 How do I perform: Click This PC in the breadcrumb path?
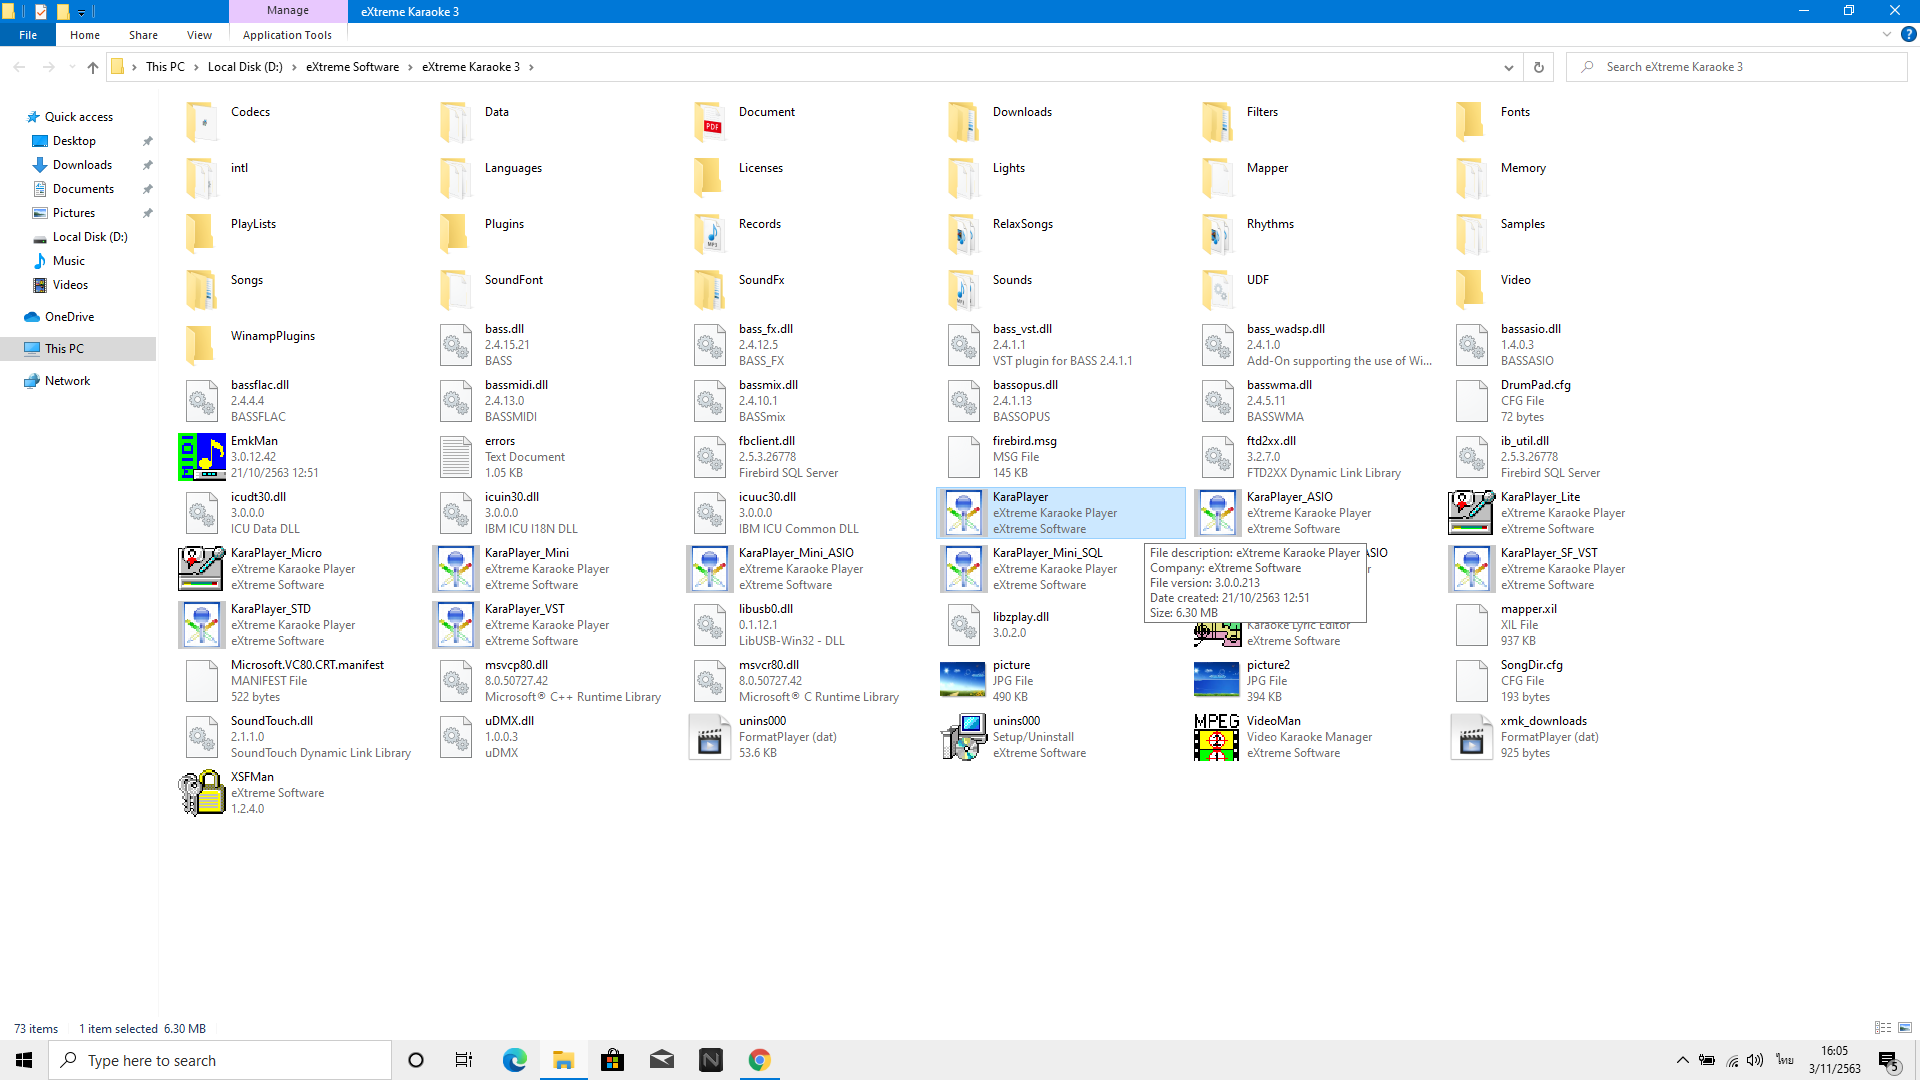pyautogui.click(x=165, y=67)
